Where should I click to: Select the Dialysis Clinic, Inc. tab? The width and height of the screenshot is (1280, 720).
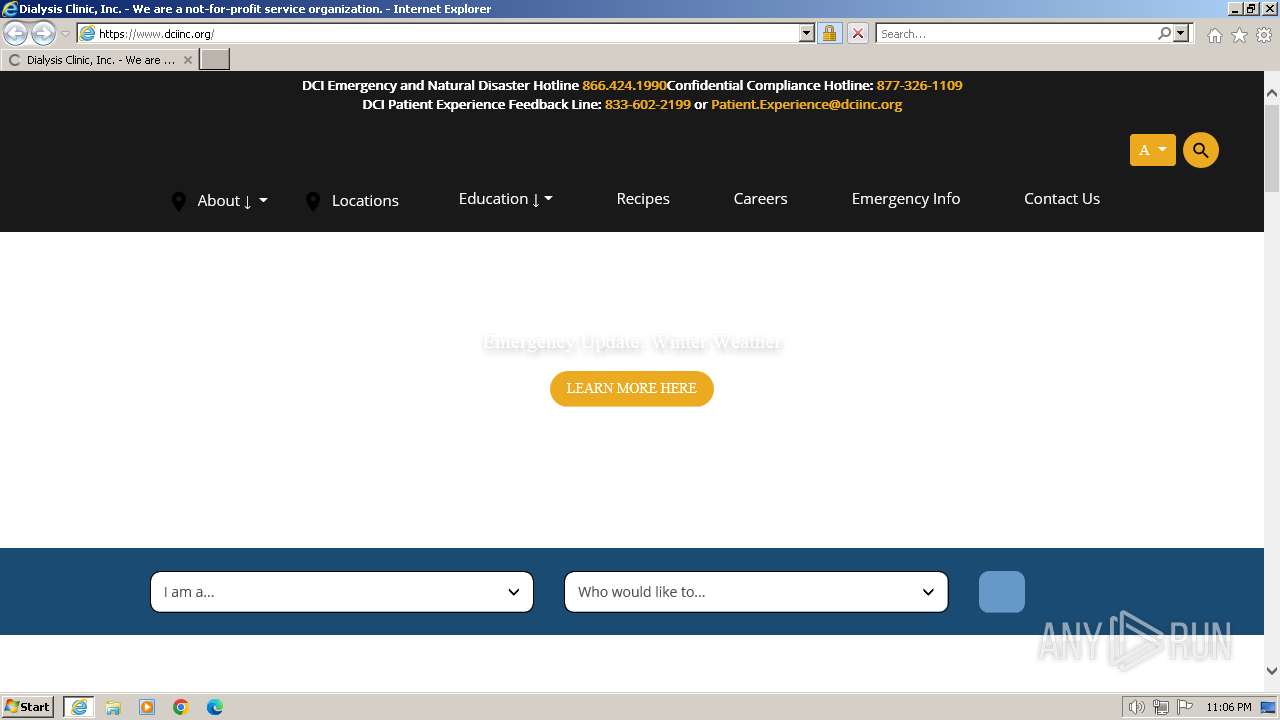[x=100, y=60]
